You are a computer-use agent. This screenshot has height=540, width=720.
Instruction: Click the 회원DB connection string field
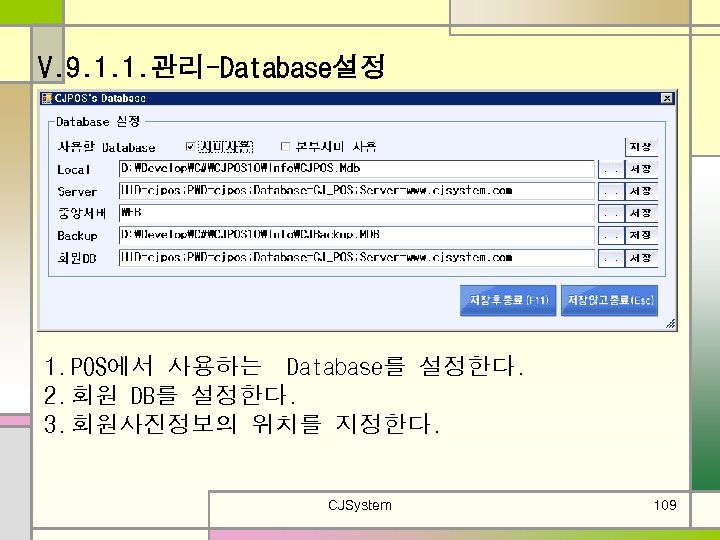(357, 258)
